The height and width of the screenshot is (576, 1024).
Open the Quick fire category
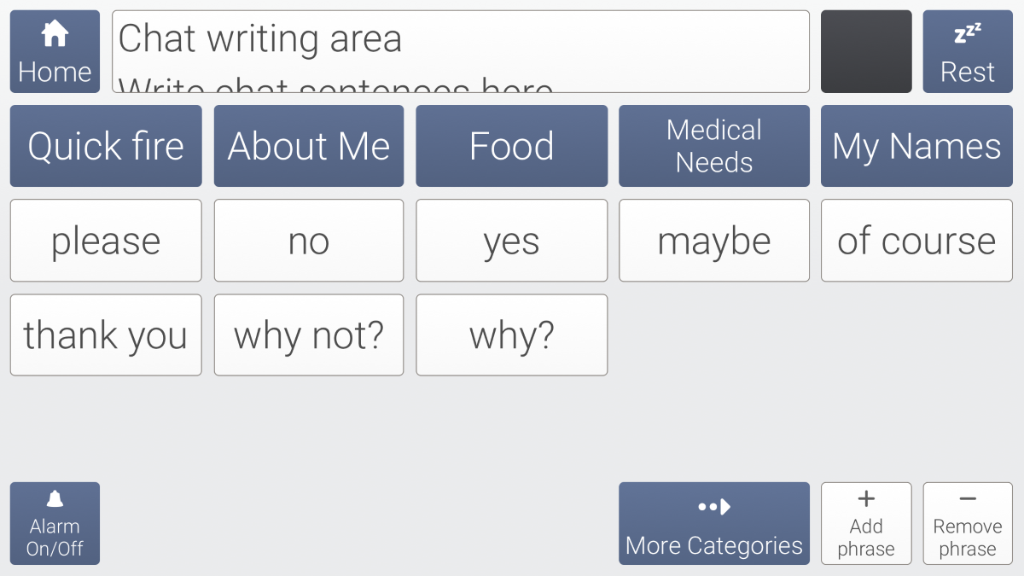pos(106,146)
